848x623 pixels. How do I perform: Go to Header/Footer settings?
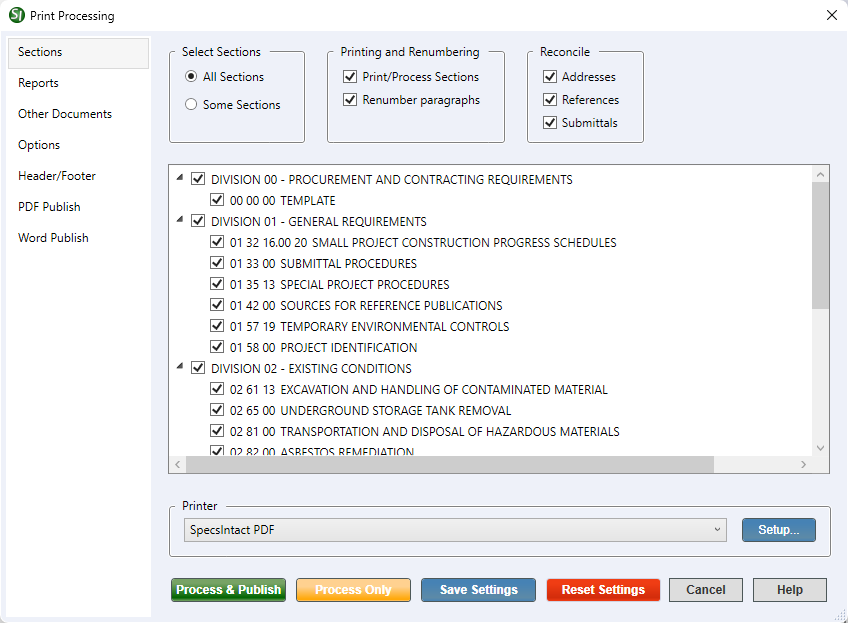click(57, 176)
